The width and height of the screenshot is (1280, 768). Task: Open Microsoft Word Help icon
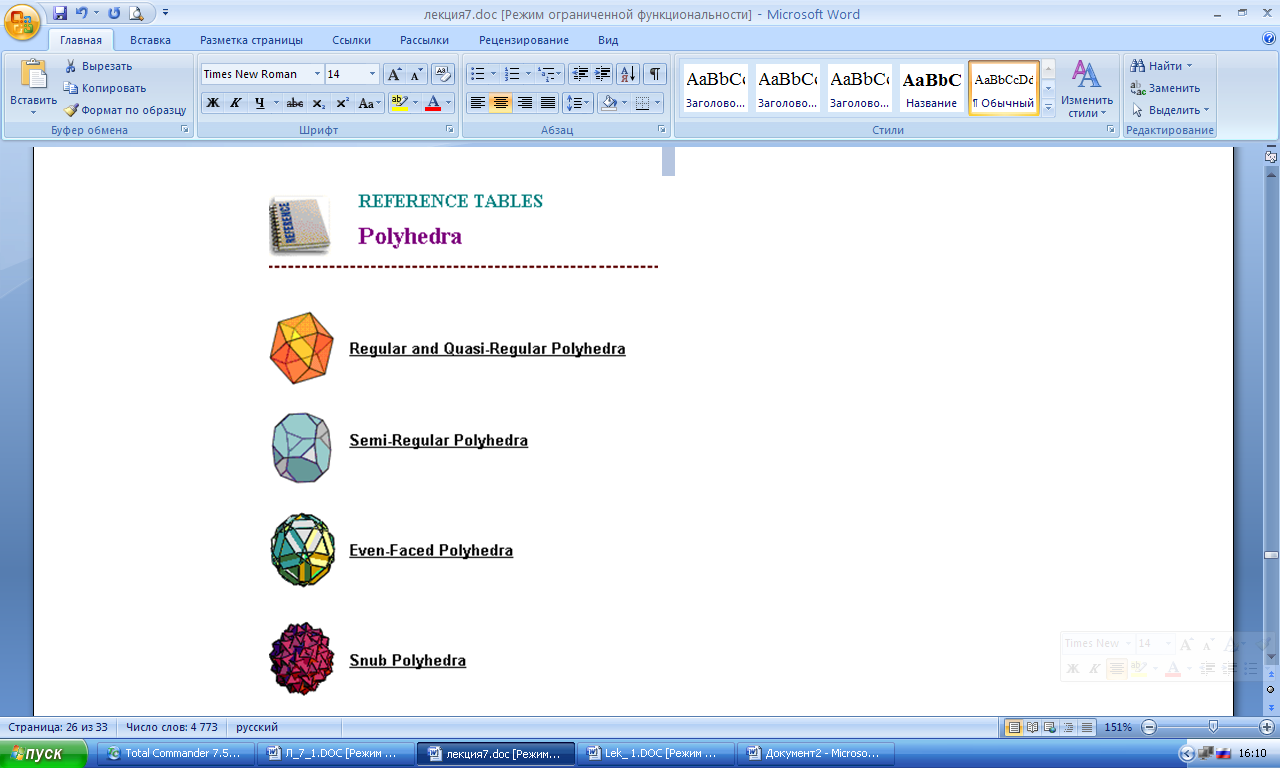pos(1269,39)
